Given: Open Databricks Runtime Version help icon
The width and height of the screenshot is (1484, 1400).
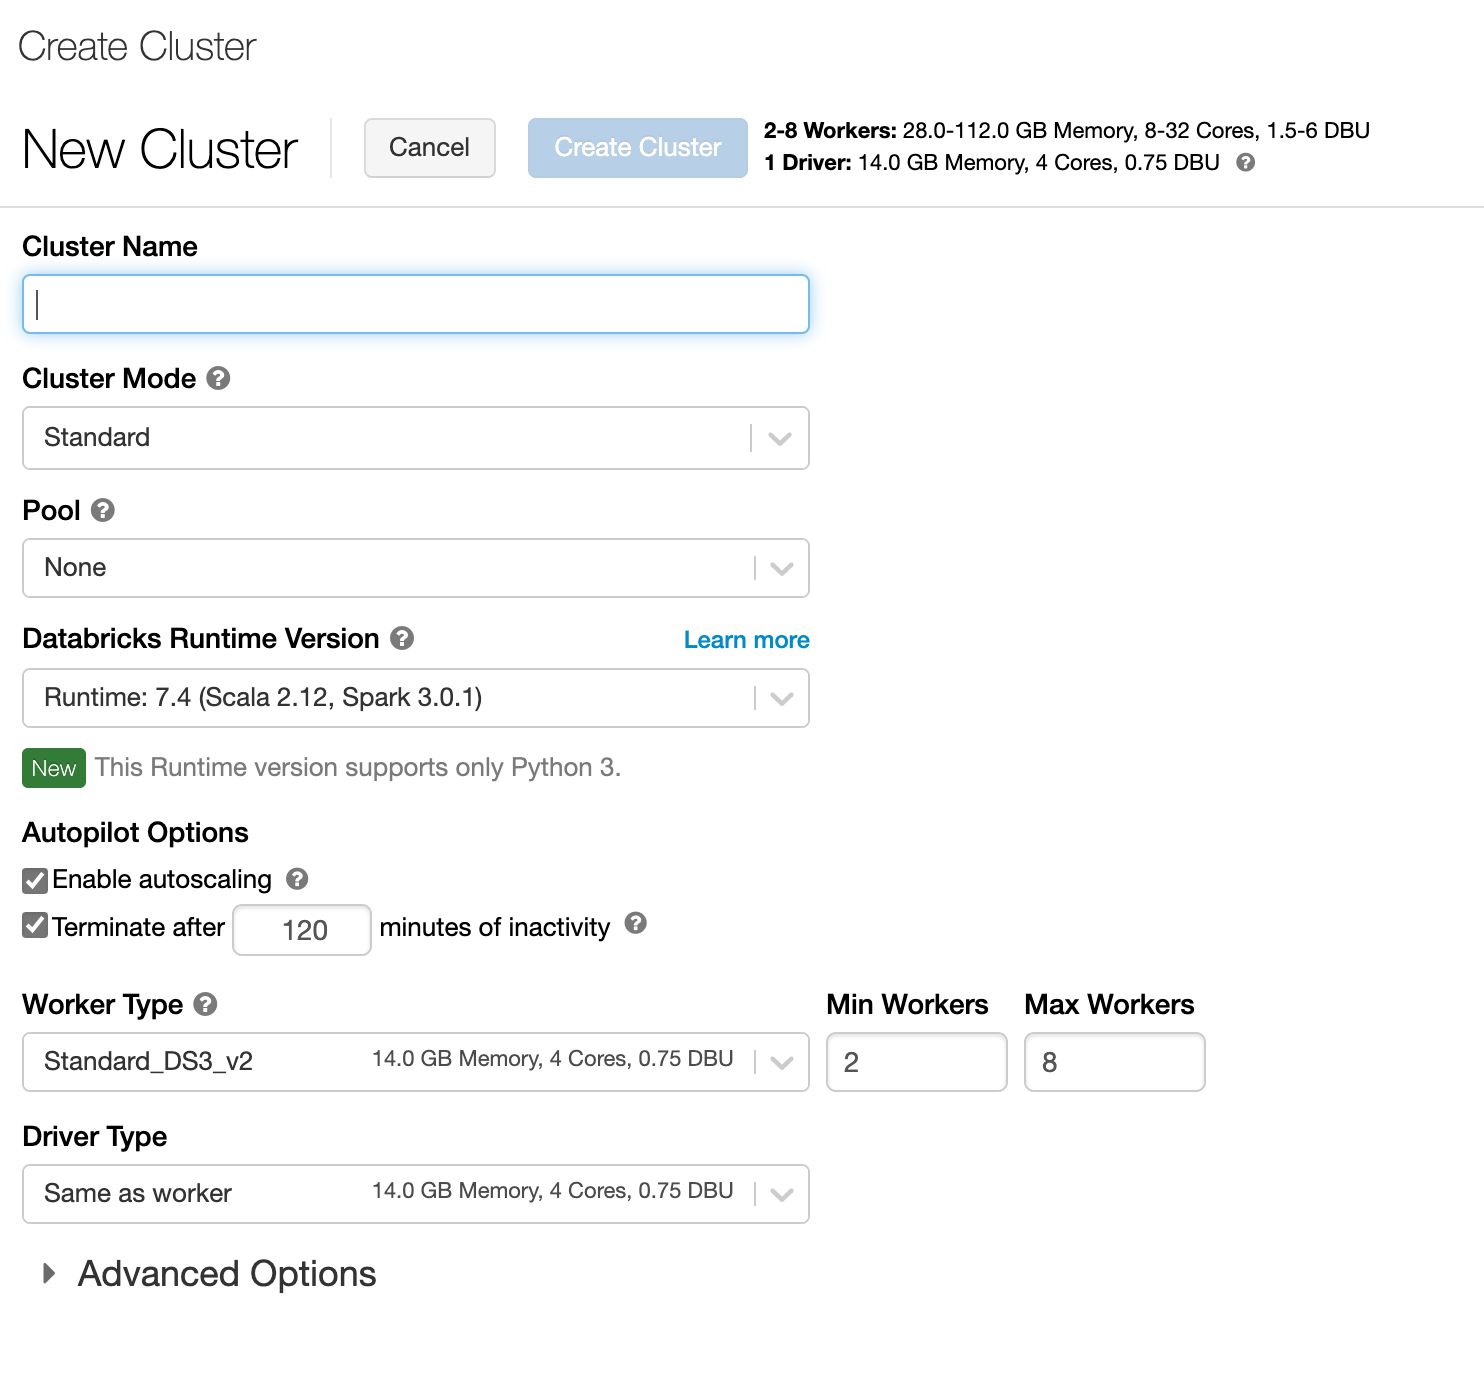Looking at the screenshot, I should point(402,638).
